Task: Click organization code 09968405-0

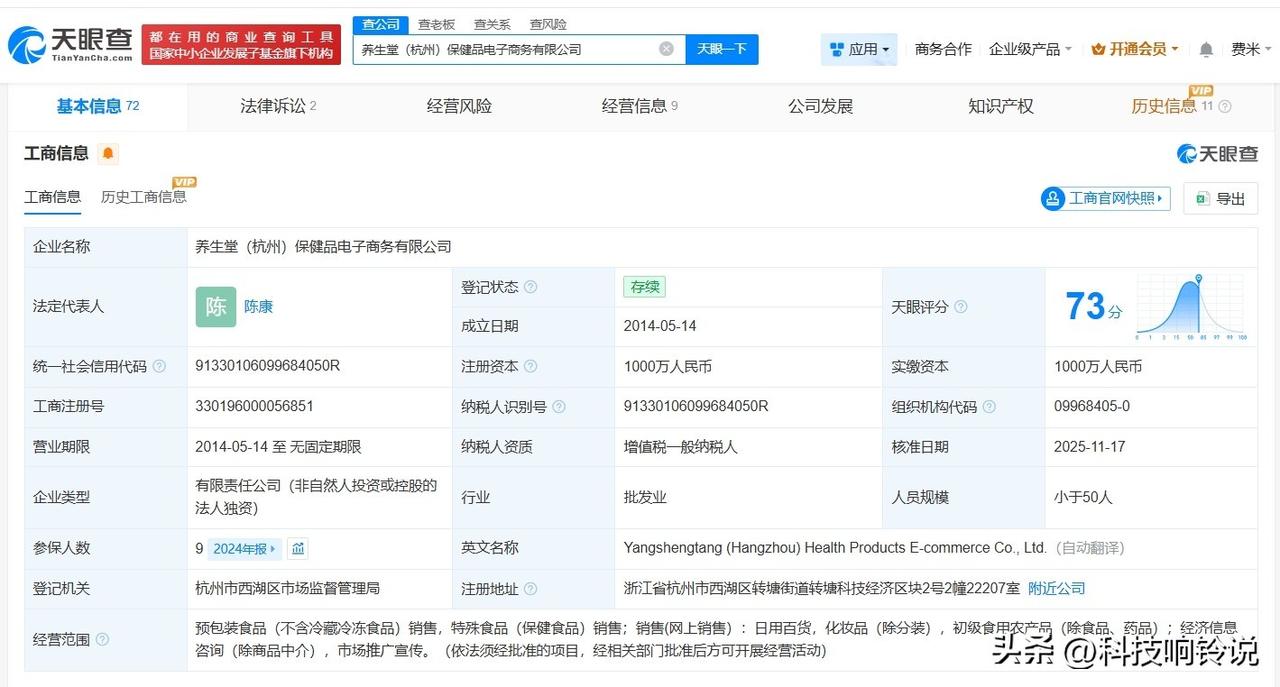Action: (x=1092, y=406)
